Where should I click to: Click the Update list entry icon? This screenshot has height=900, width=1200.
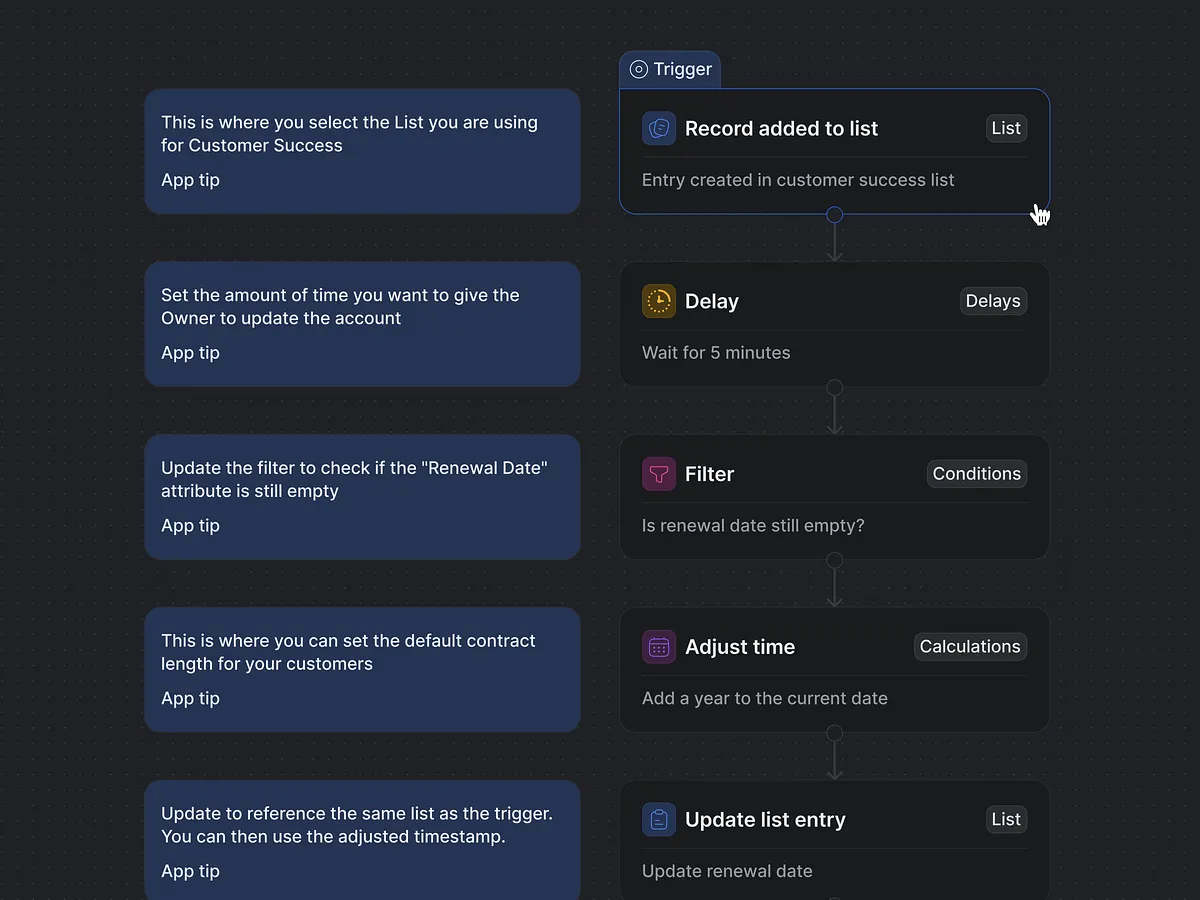(658, 819)
